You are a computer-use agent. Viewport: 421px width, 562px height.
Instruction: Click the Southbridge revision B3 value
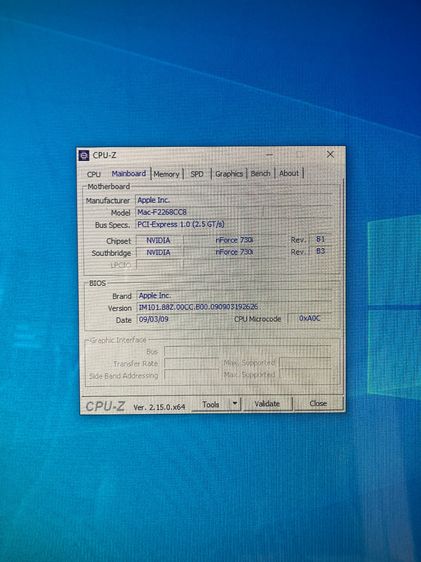pos(320,251)
